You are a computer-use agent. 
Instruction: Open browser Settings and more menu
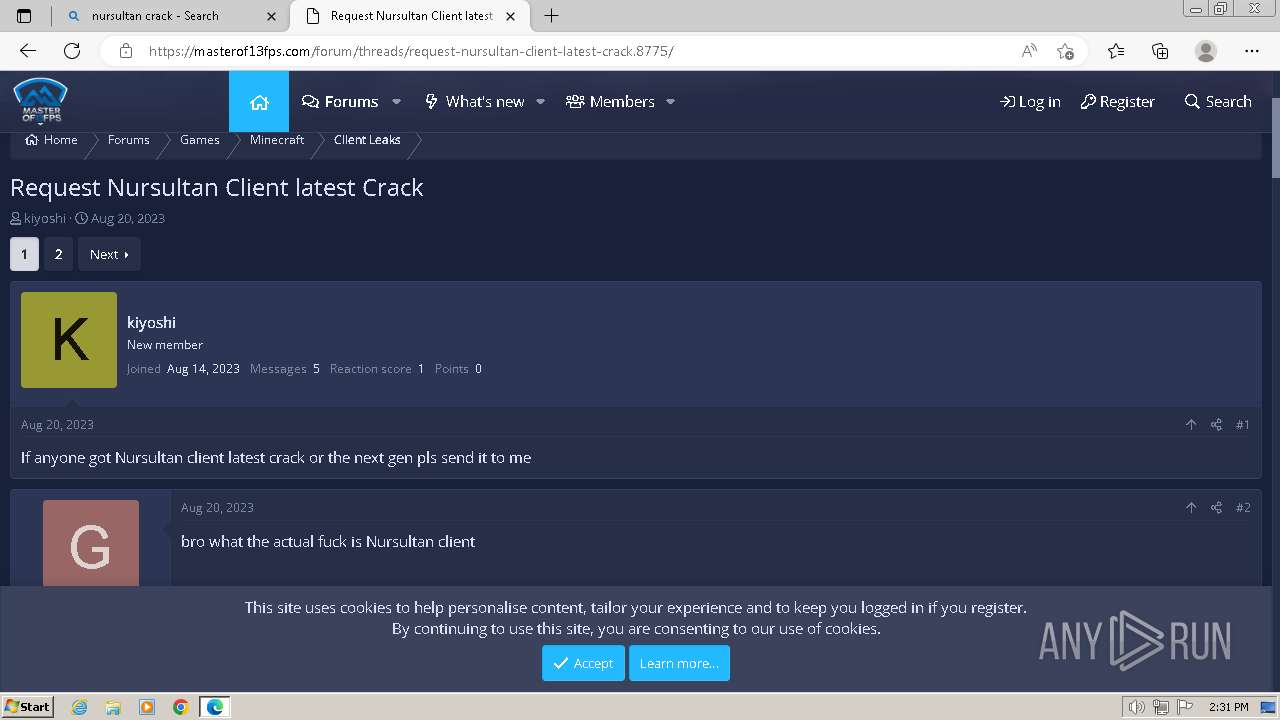pos(1252,51)
